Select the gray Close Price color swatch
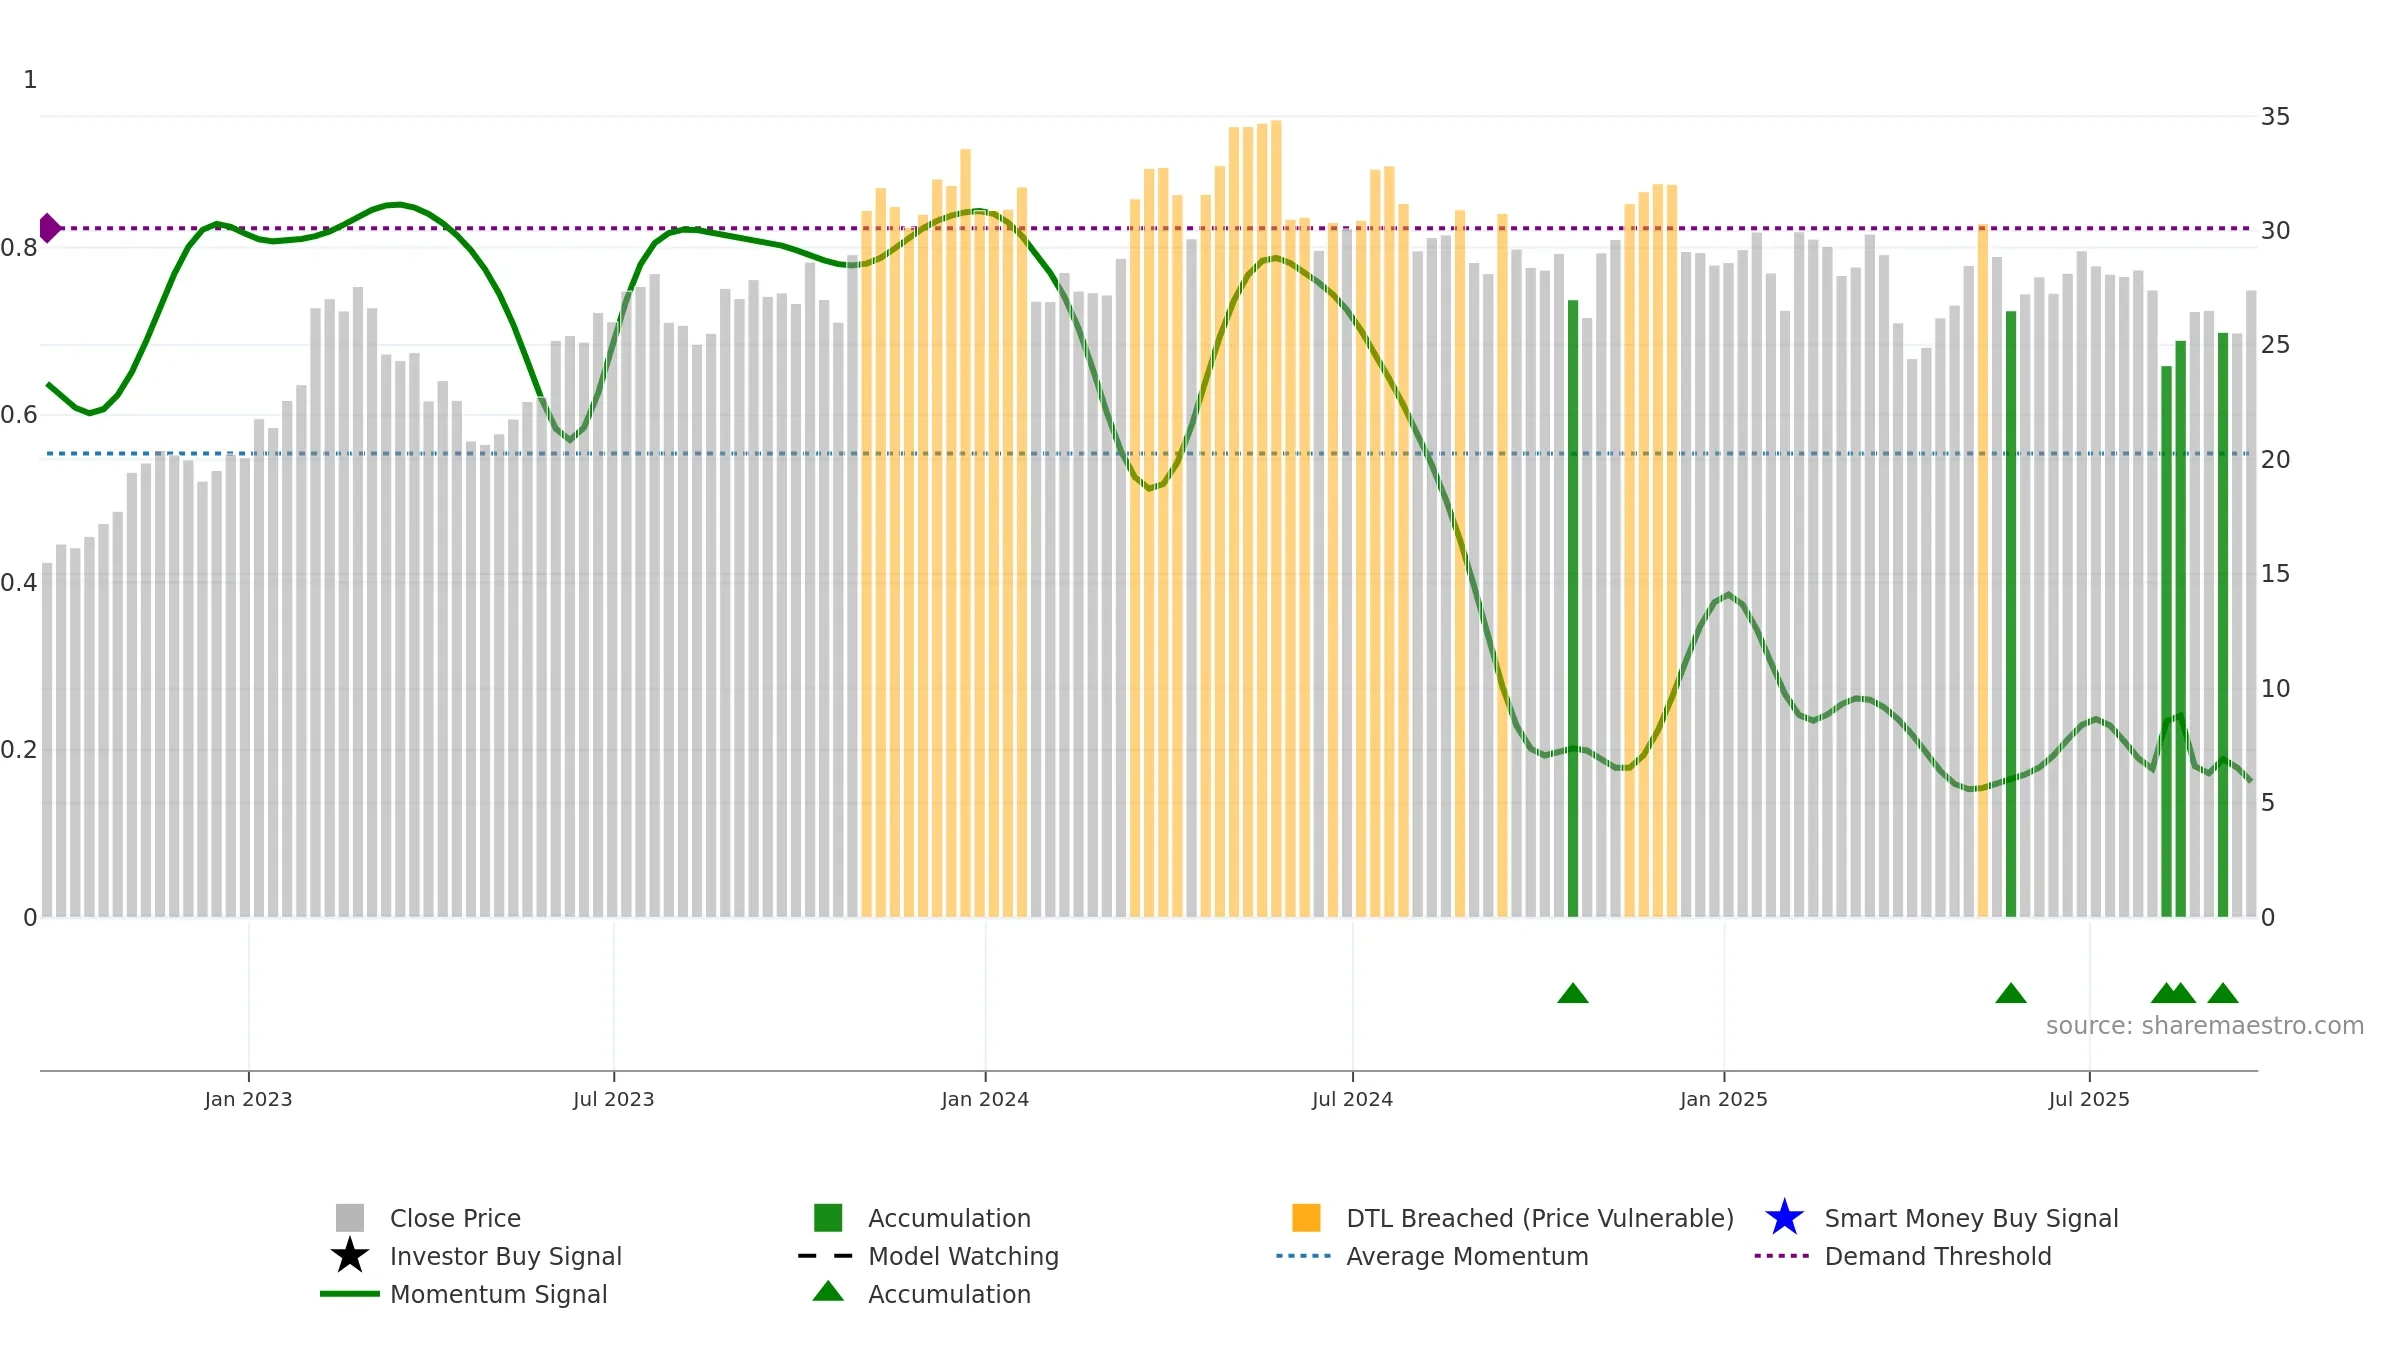Screen dimensions: 2400x1350 [x=350, y=1218]
